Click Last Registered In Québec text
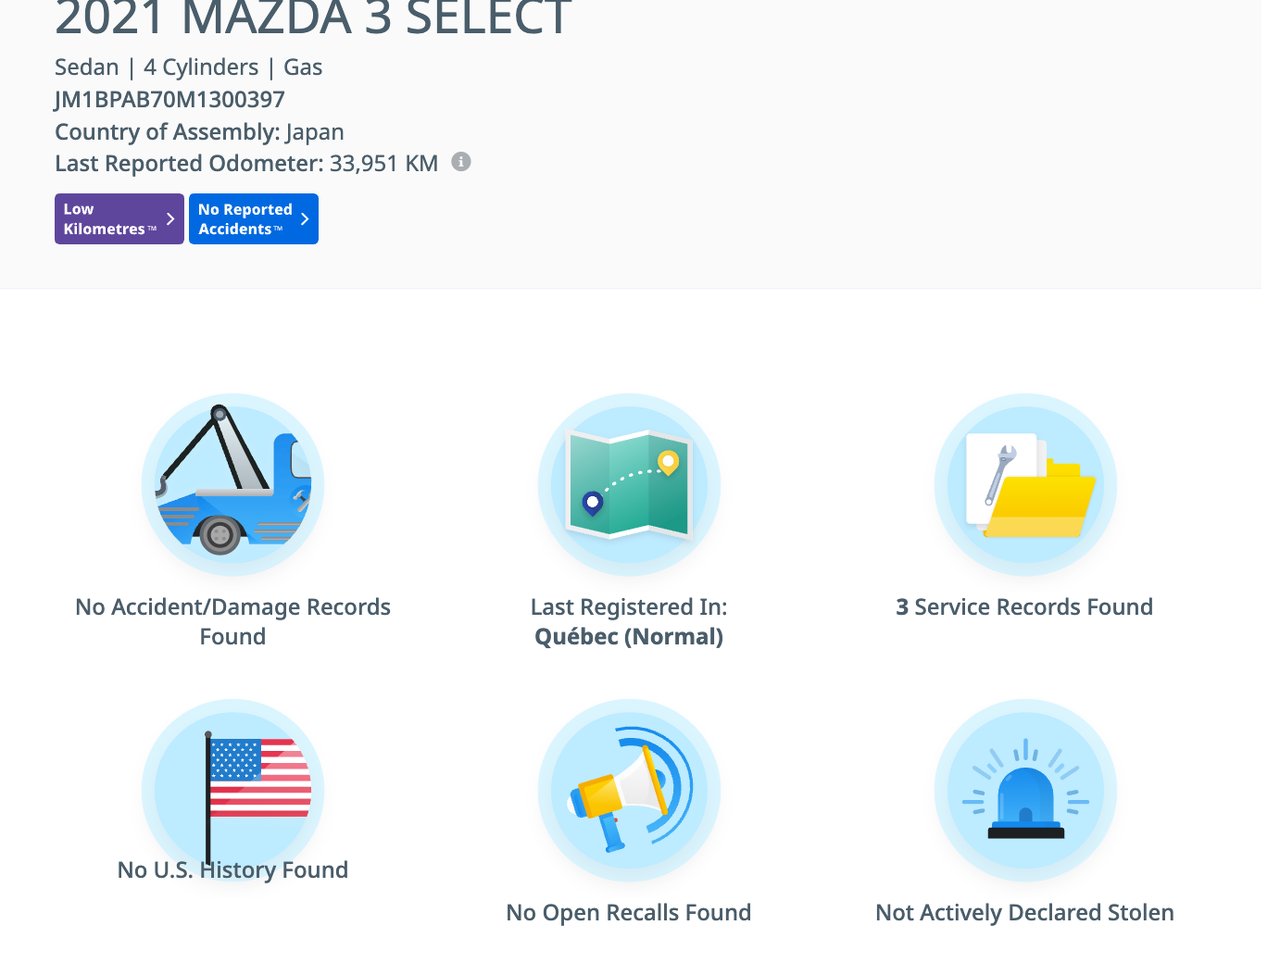Screen dimensions: 1280x960 point(629,621)
